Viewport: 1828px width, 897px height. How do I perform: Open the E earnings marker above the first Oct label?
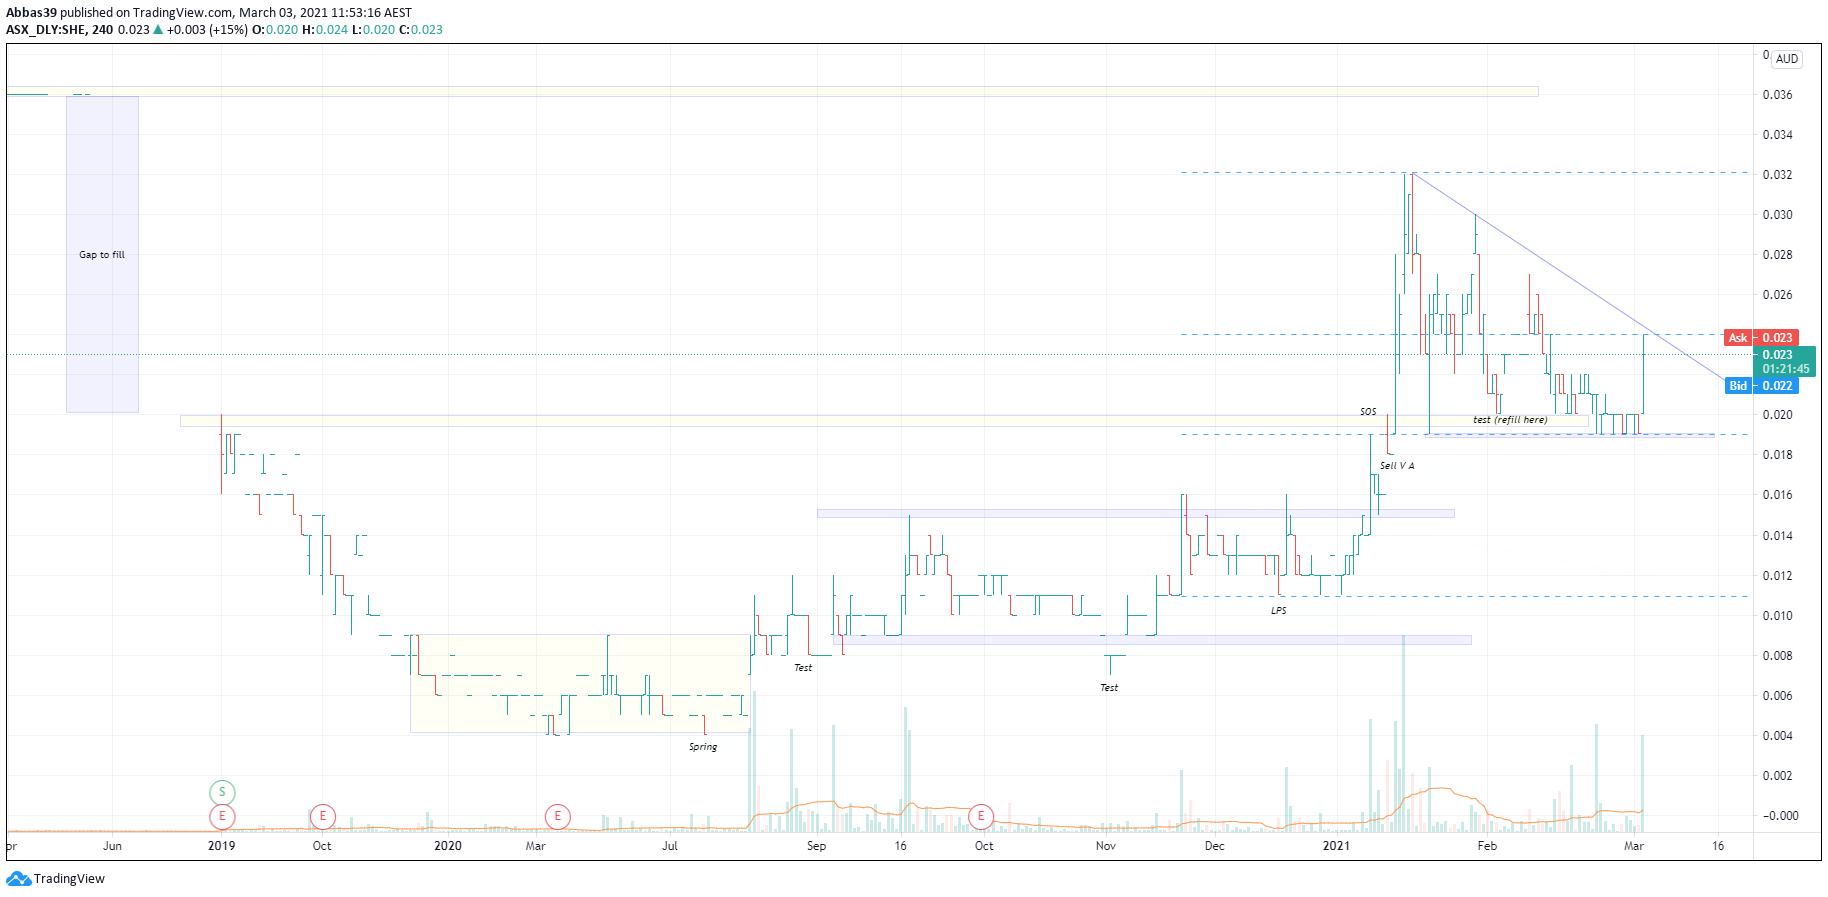322,816
